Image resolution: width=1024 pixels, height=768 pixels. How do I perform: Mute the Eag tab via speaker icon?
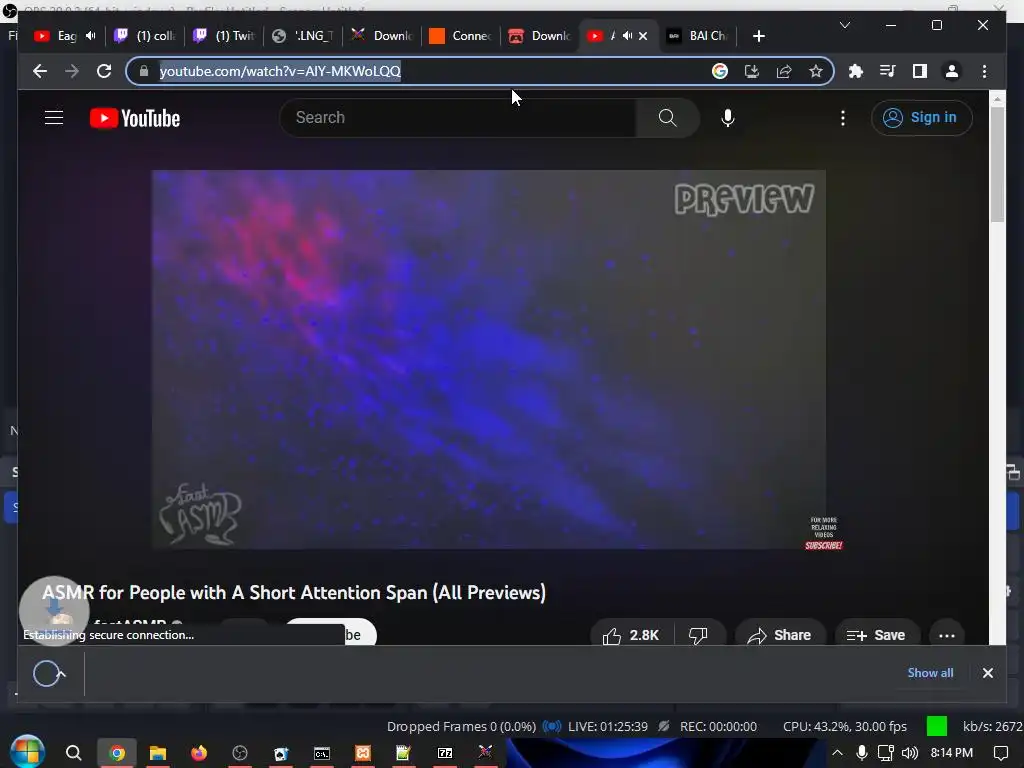click(x=91, y=36)
